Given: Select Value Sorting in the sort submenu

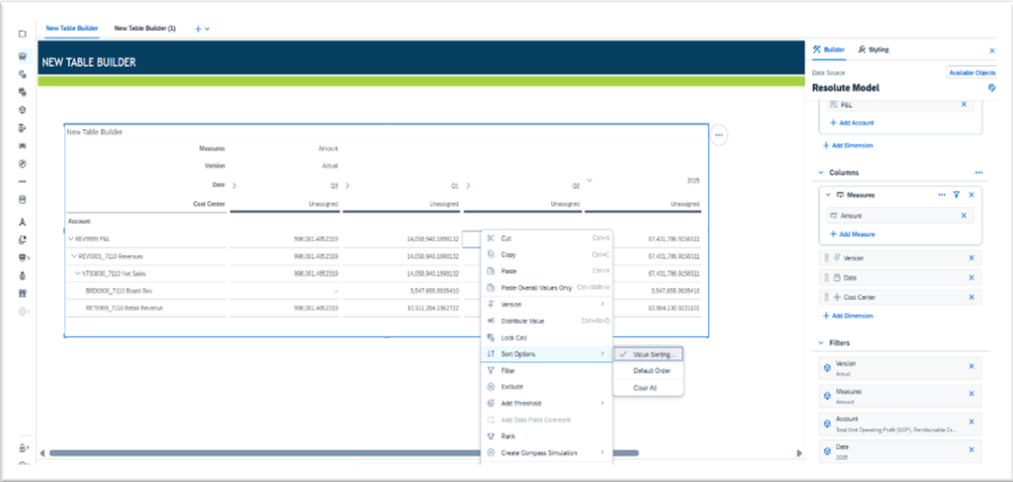Looking at the screenshot, I should [x=656, y=354].
